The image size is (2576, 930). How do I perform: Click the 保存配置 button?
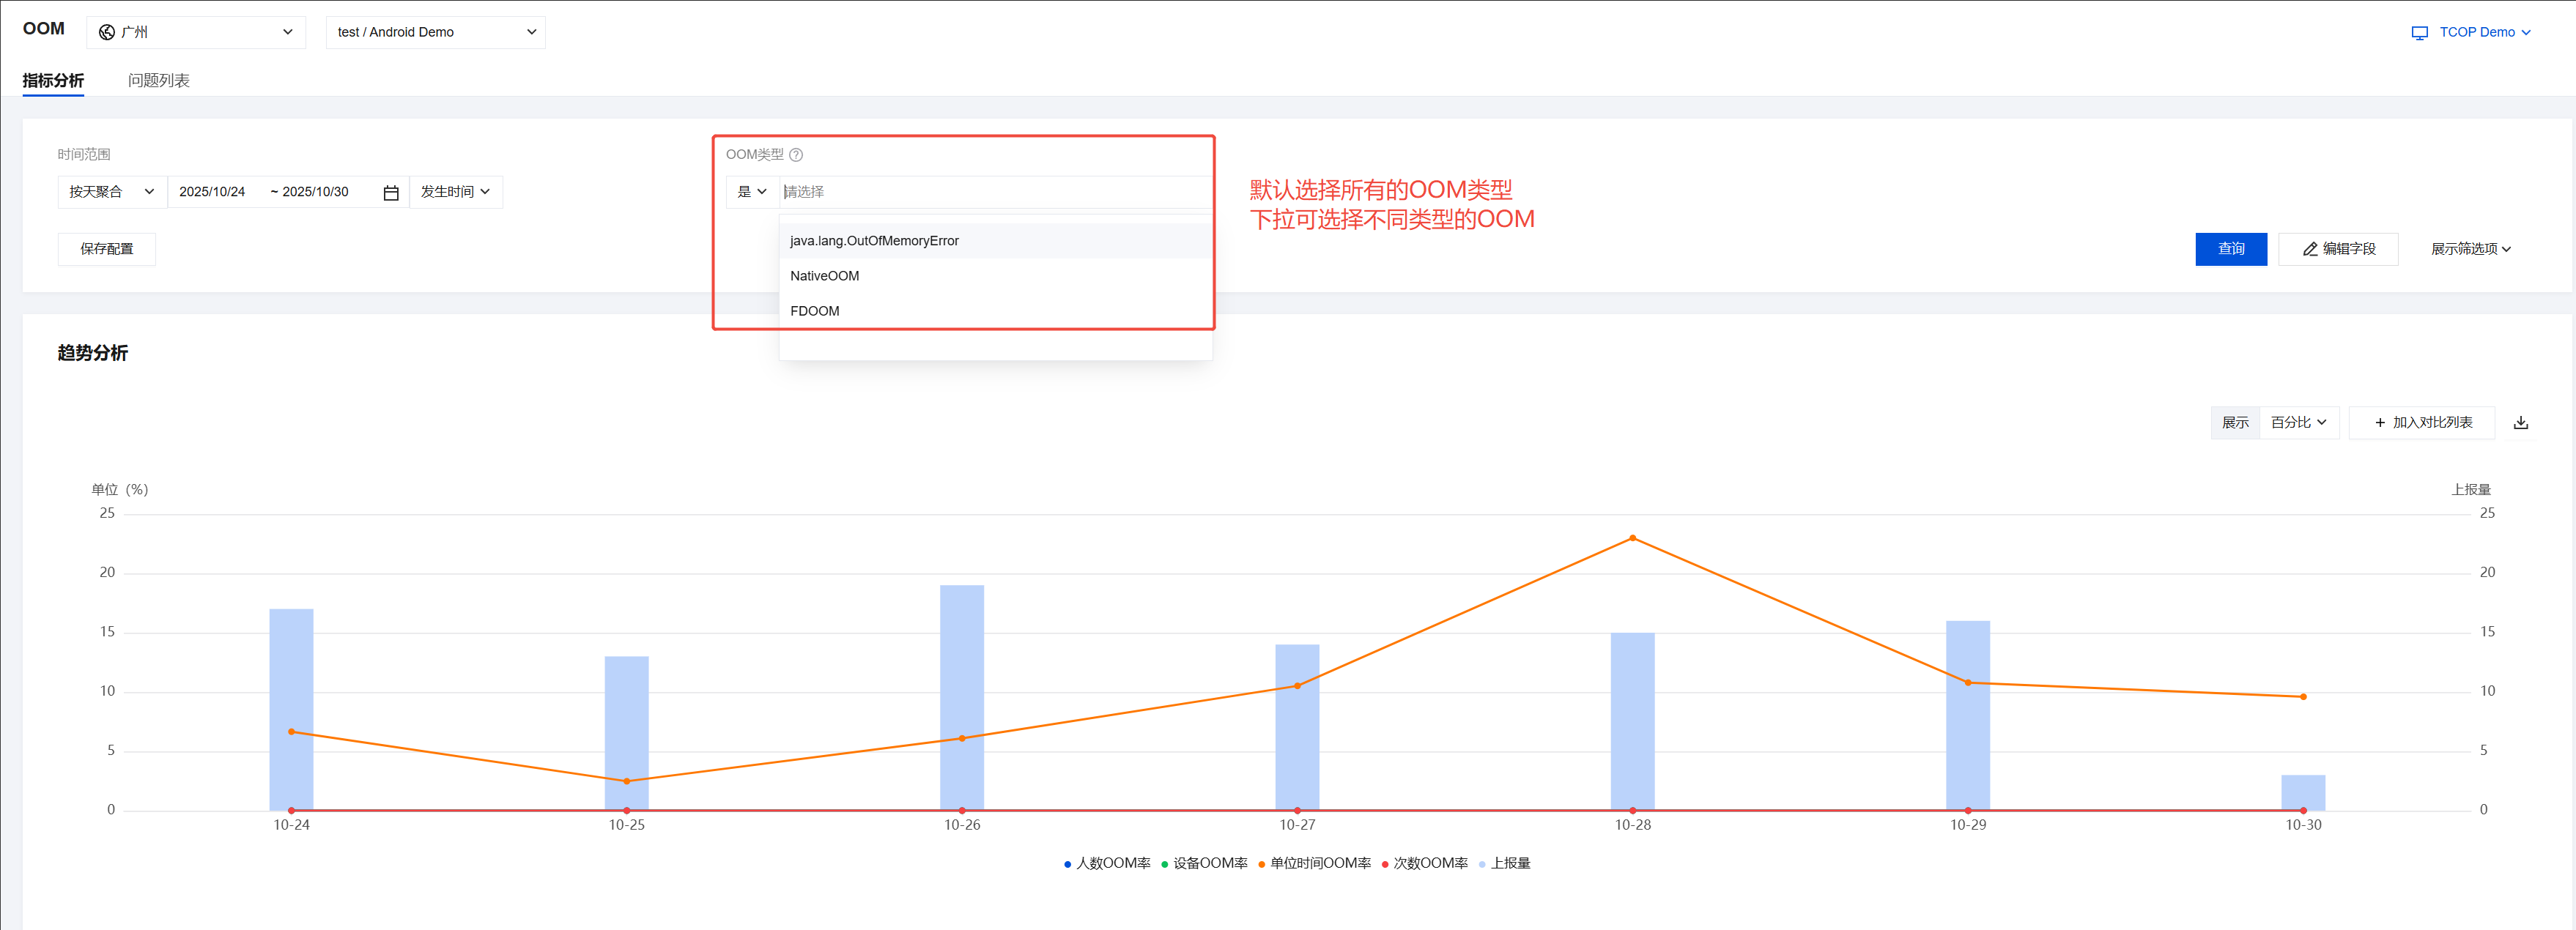106,249
